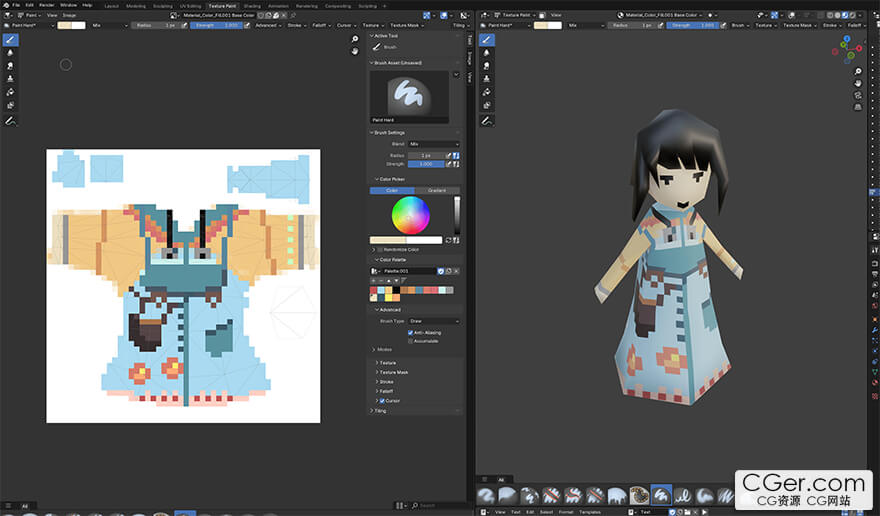
Task: Click the Color button in Color Picker
Action: 392,190
